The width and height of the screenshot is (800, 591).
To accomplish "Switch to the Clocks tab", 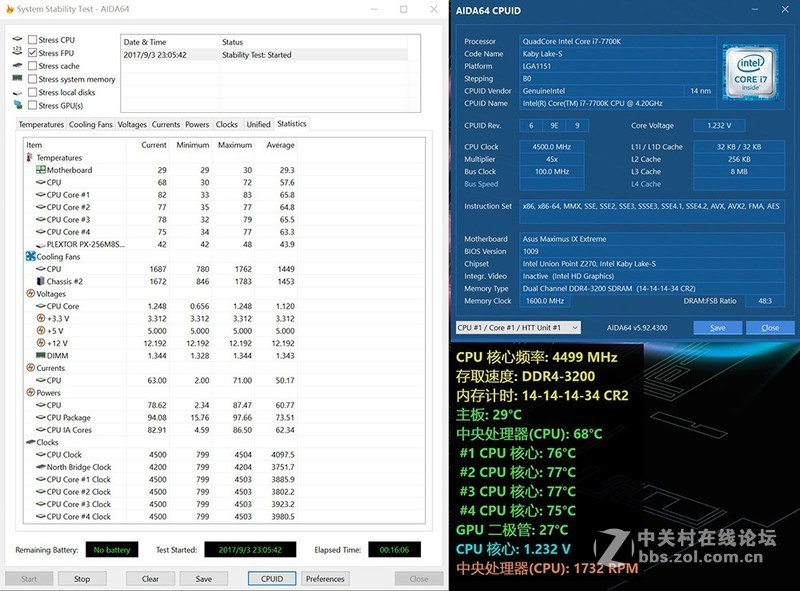I will (227, 124).
